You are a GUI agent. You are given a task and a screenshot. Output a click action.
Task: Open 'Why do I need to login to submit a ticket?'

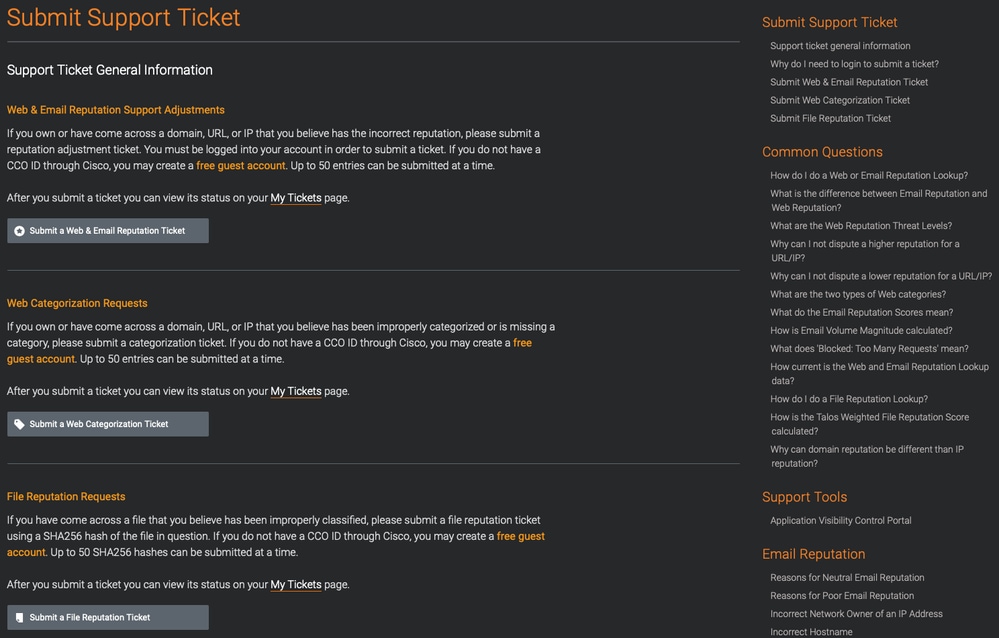(854, 64)
